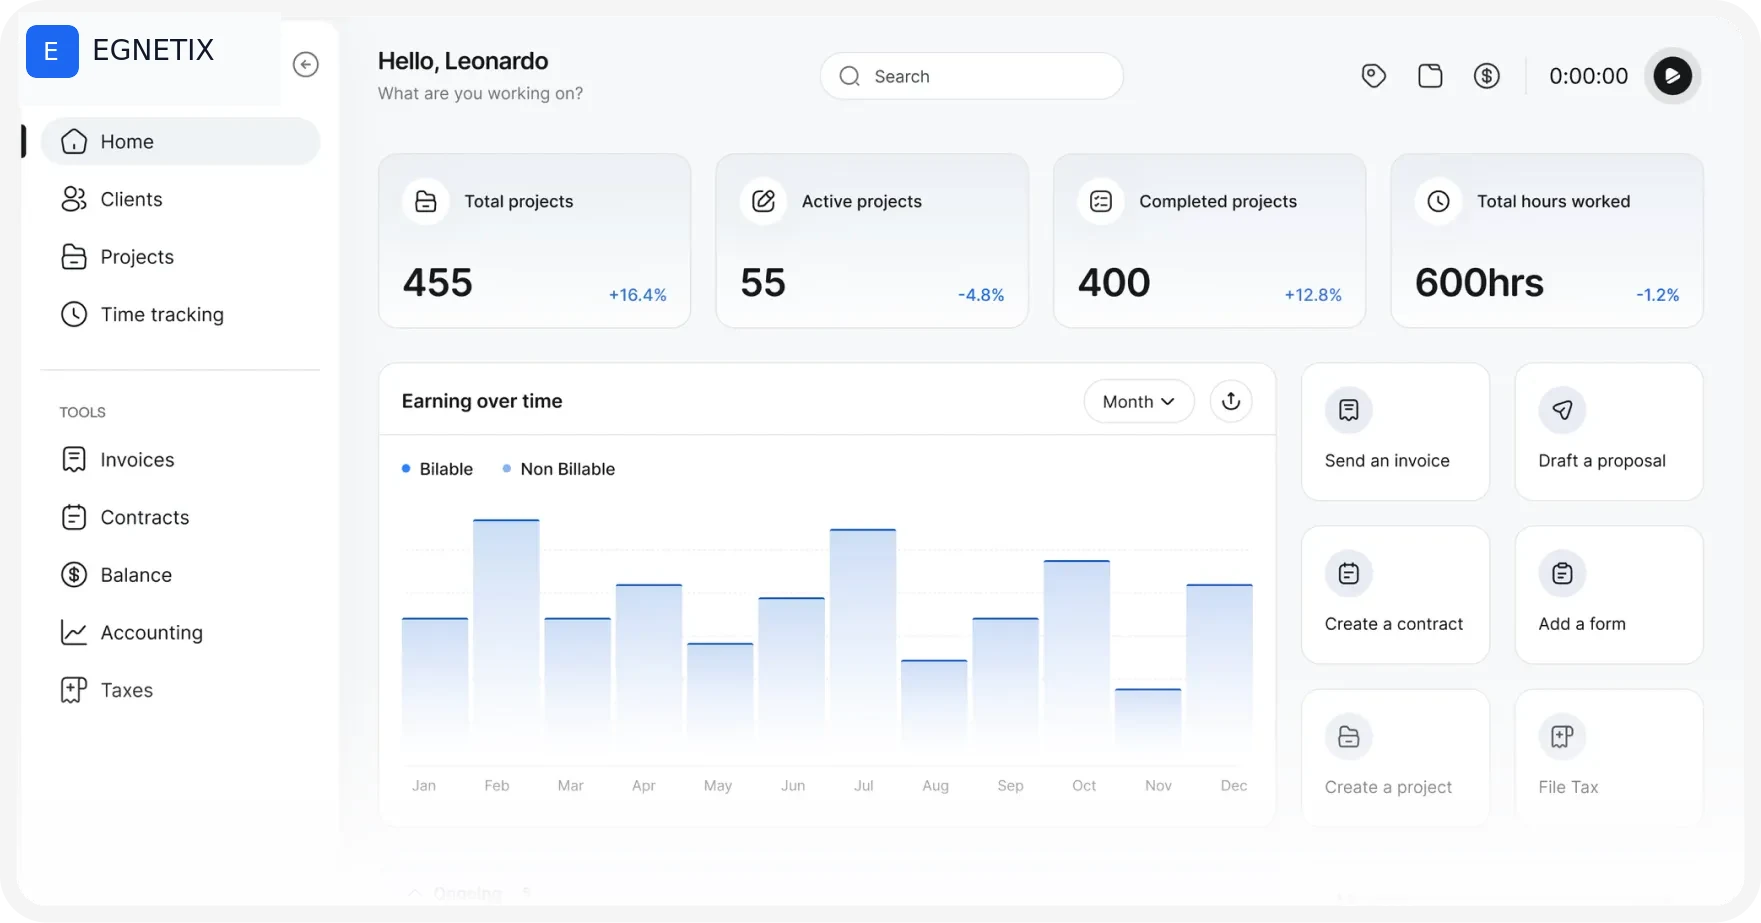Click the -4.8% change on Active projects
Screen dimensions: 1761x923
(x=981, y=295)
